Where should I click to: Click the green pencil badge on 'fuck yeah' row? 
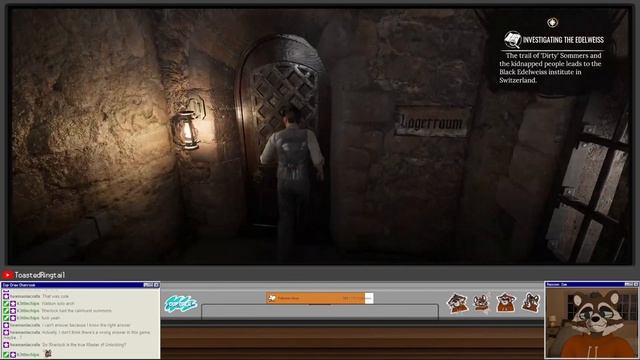pos(6,318)
